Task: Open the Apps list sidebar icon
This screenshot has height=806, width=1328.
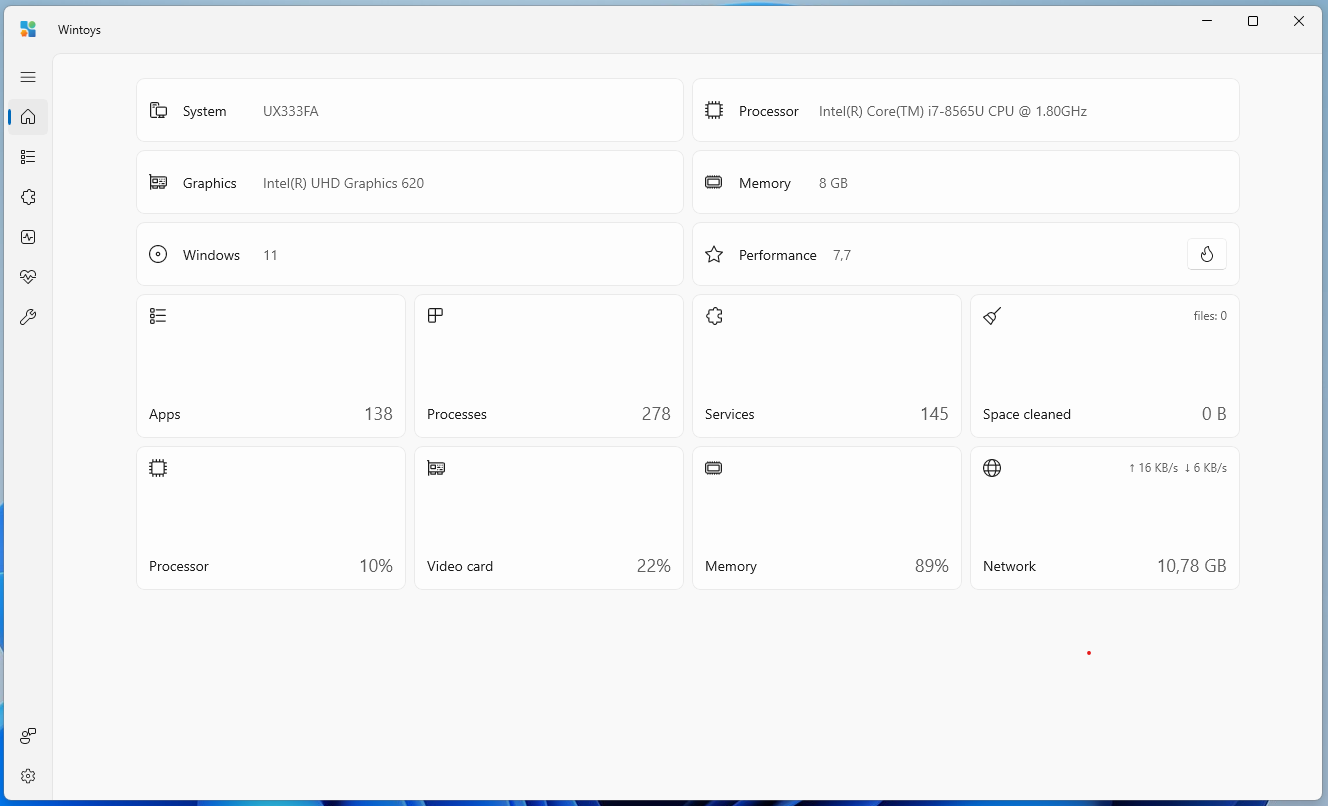Action: [28, 157]
